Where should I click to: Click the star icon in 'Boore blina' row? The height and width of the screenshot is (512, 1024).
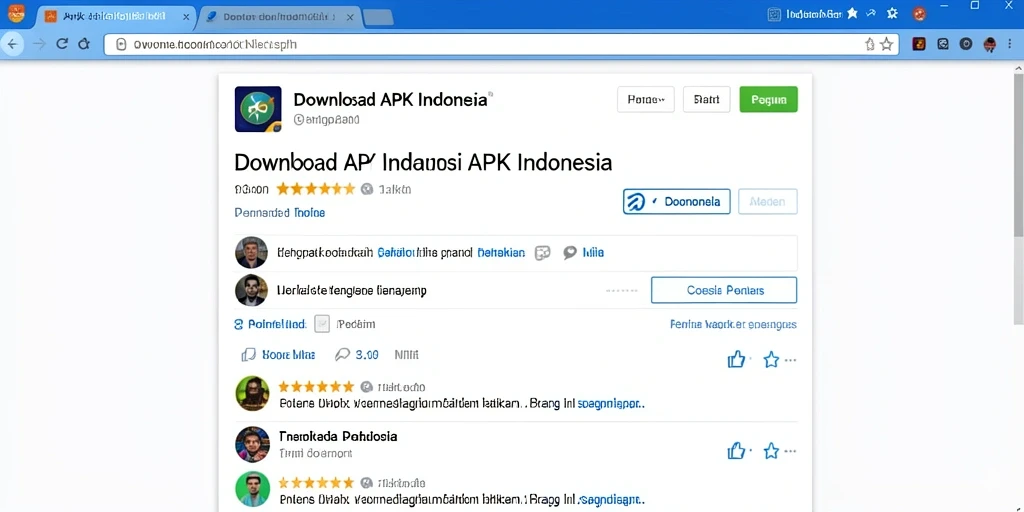771,359
